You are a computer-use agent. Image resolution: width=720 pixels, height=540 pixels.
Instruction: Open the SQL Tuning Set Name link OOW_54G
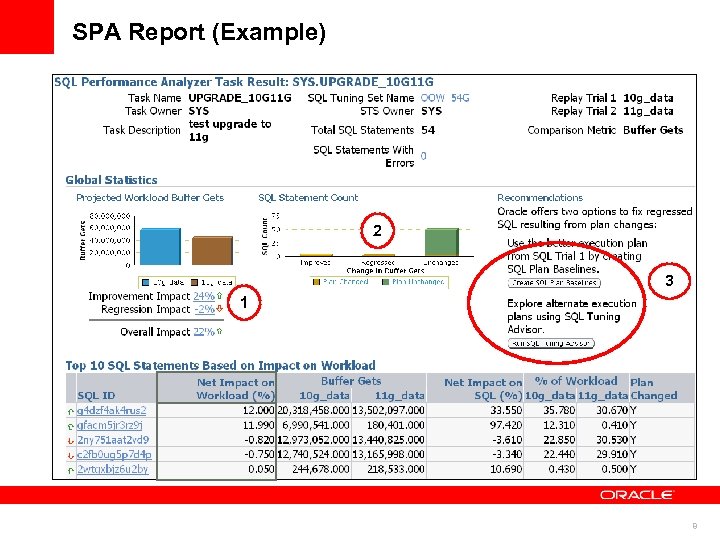(445, 98)
